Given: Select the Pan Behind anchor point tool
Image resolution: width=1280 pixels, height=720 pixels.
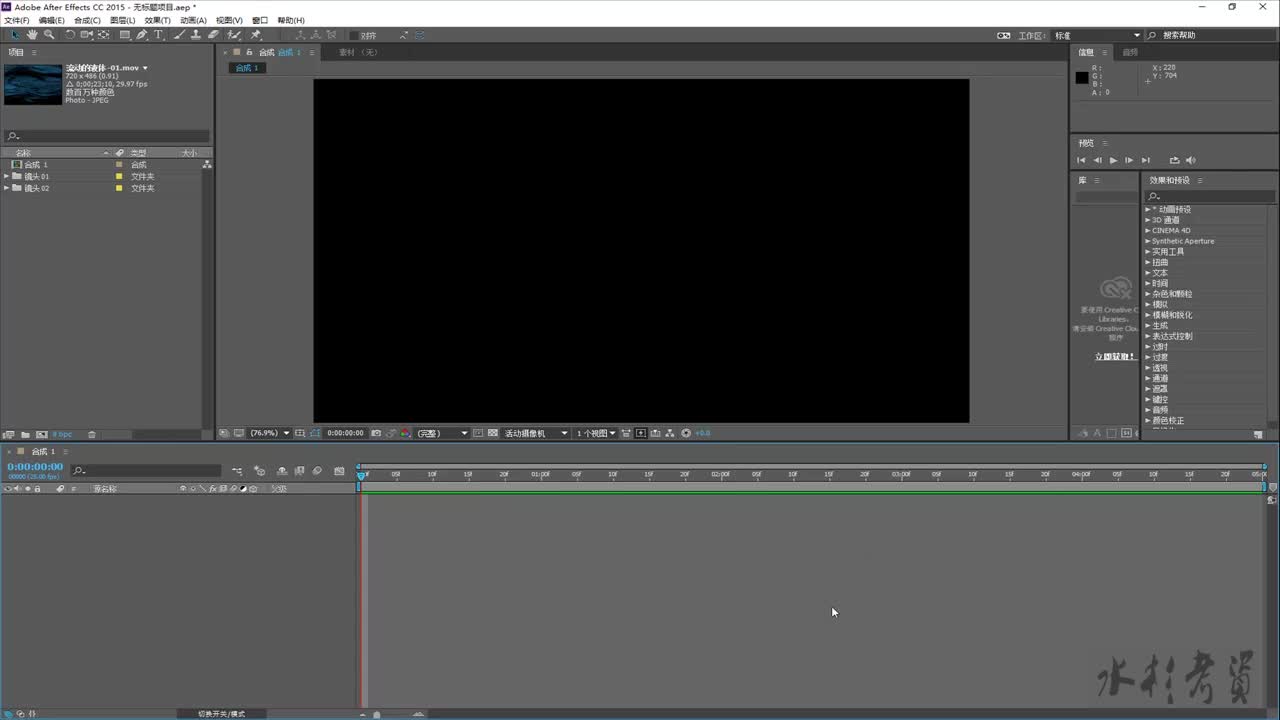Looking at the screenshot, I should [x=103, y=35].
